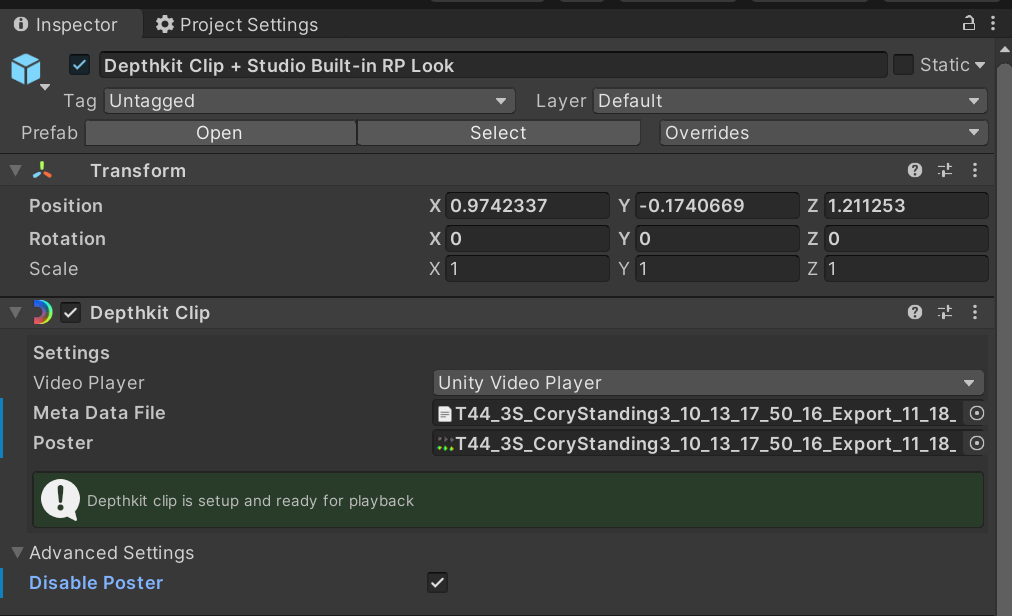The width and height of the screenshot is (1012, 616).
Task: Click Poster field object picker circle
Action: click(976, 443)
